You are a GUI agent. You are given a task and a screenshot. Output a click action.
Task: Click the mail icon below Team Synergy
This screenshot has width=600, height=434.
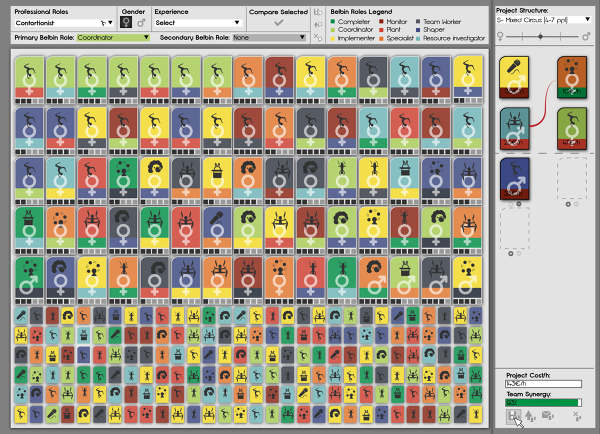[x=548, y=415]
